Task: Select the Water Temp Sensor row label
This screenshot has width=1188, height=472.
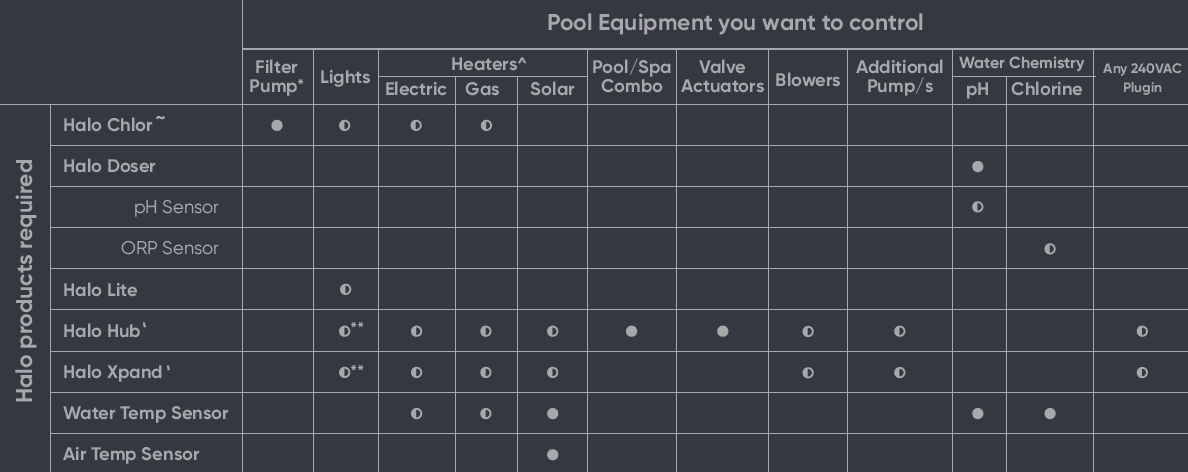Action: coord(145,413)
